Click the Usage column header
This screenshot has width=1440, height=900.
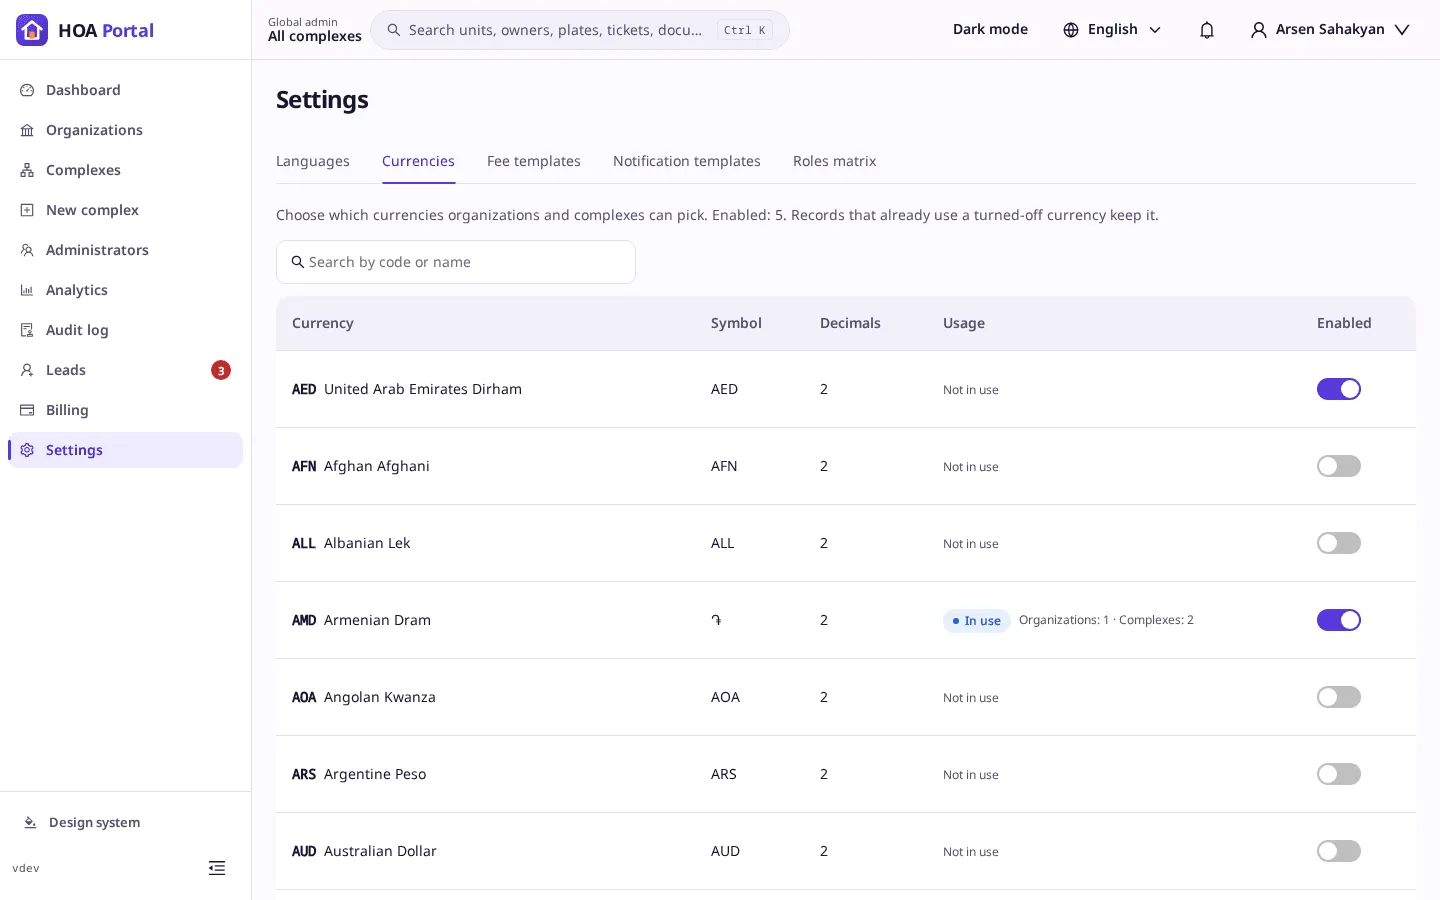click(964, 323)
